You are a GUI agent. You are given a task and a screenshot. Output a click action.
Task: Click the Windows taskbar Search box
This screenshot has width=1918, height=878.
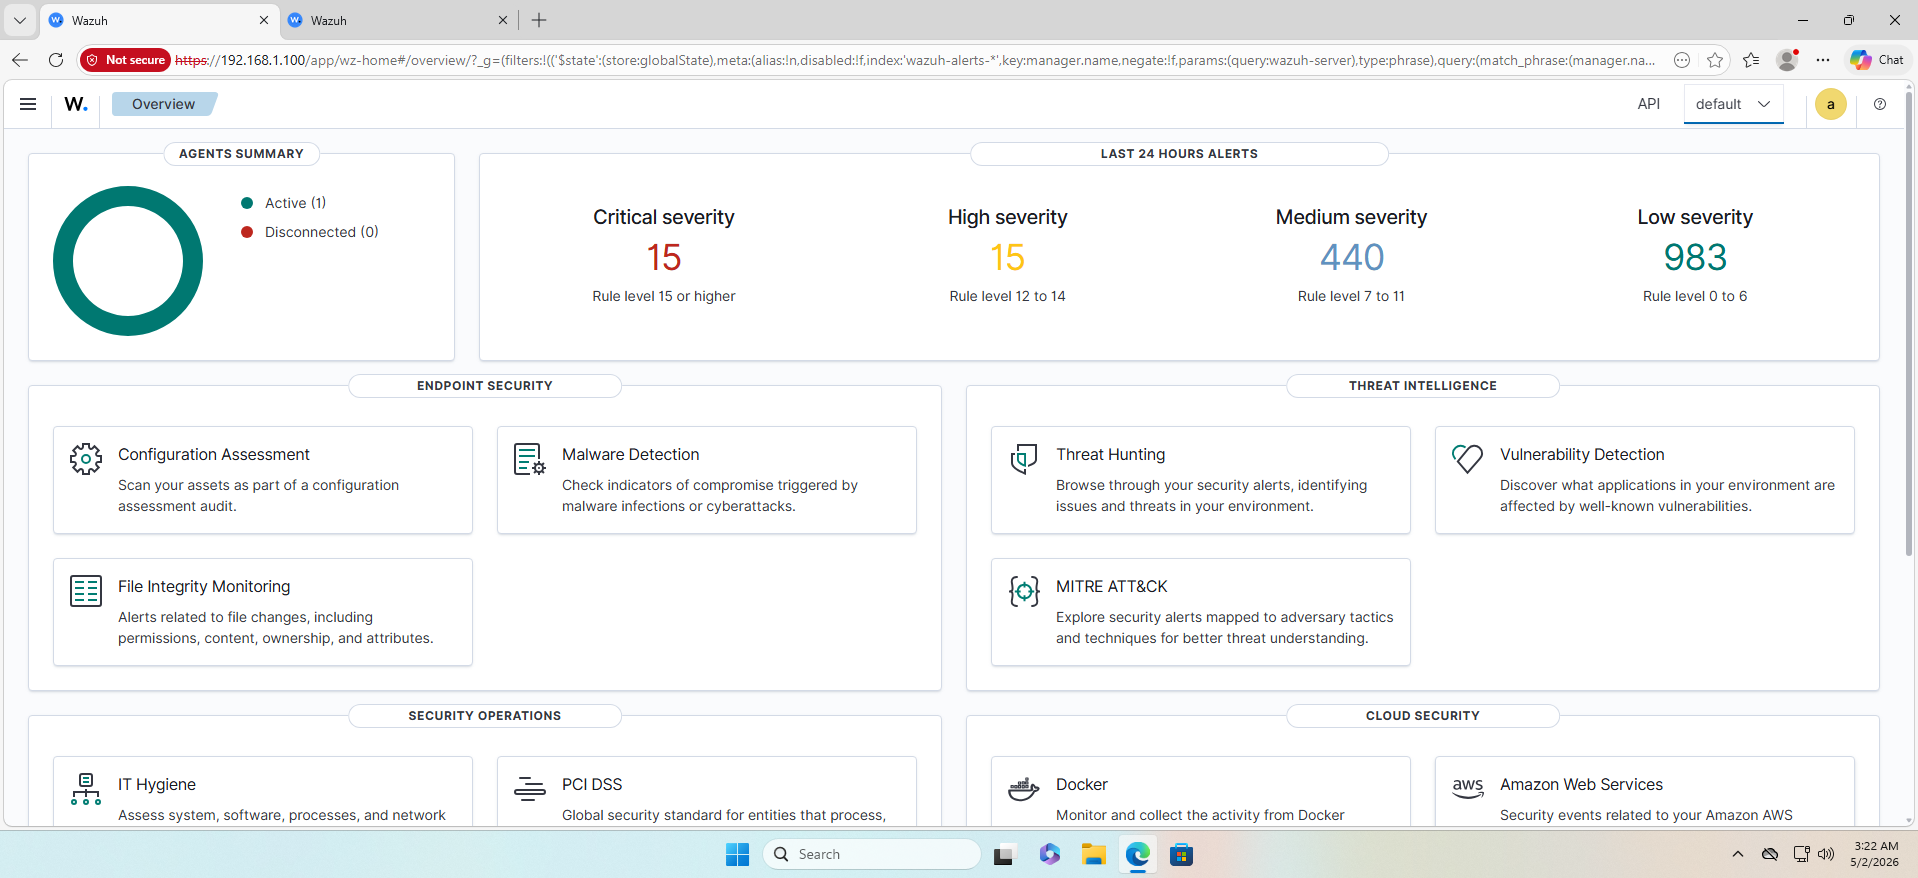pyautogui.click(x=872, y=854)
